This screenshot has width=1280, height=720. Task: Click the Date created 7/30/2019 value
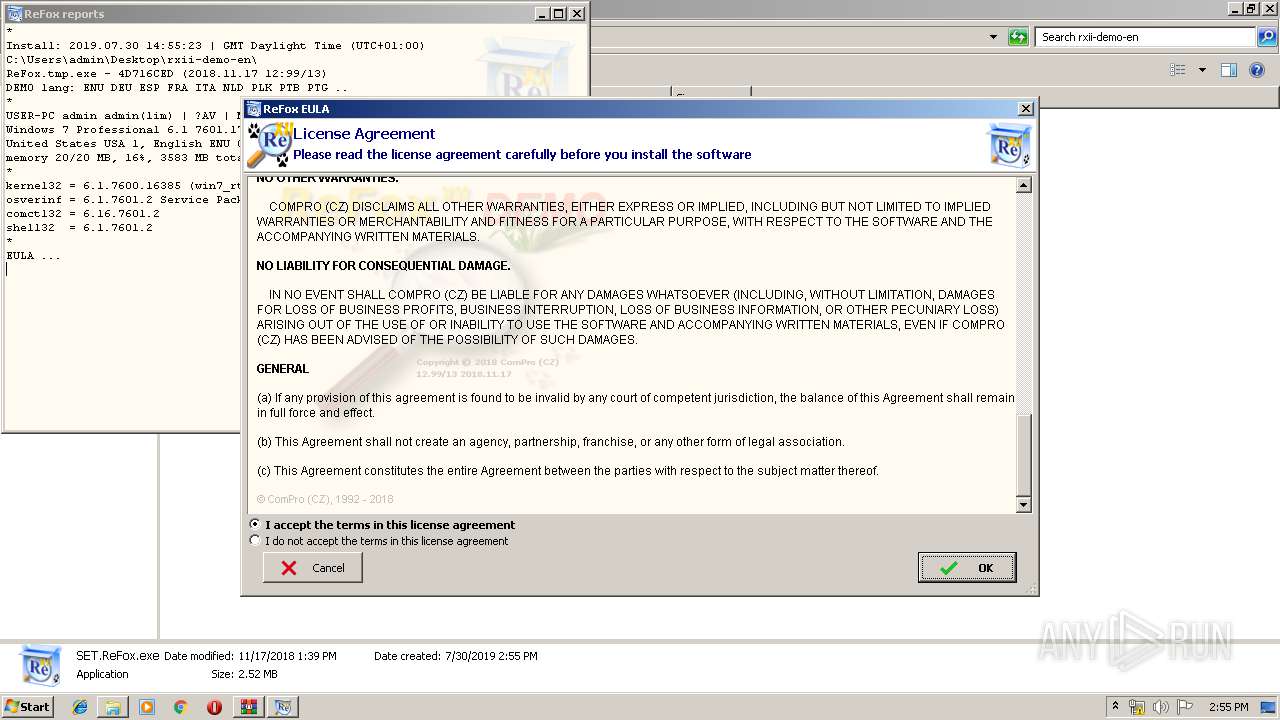[x=491, y=656]
